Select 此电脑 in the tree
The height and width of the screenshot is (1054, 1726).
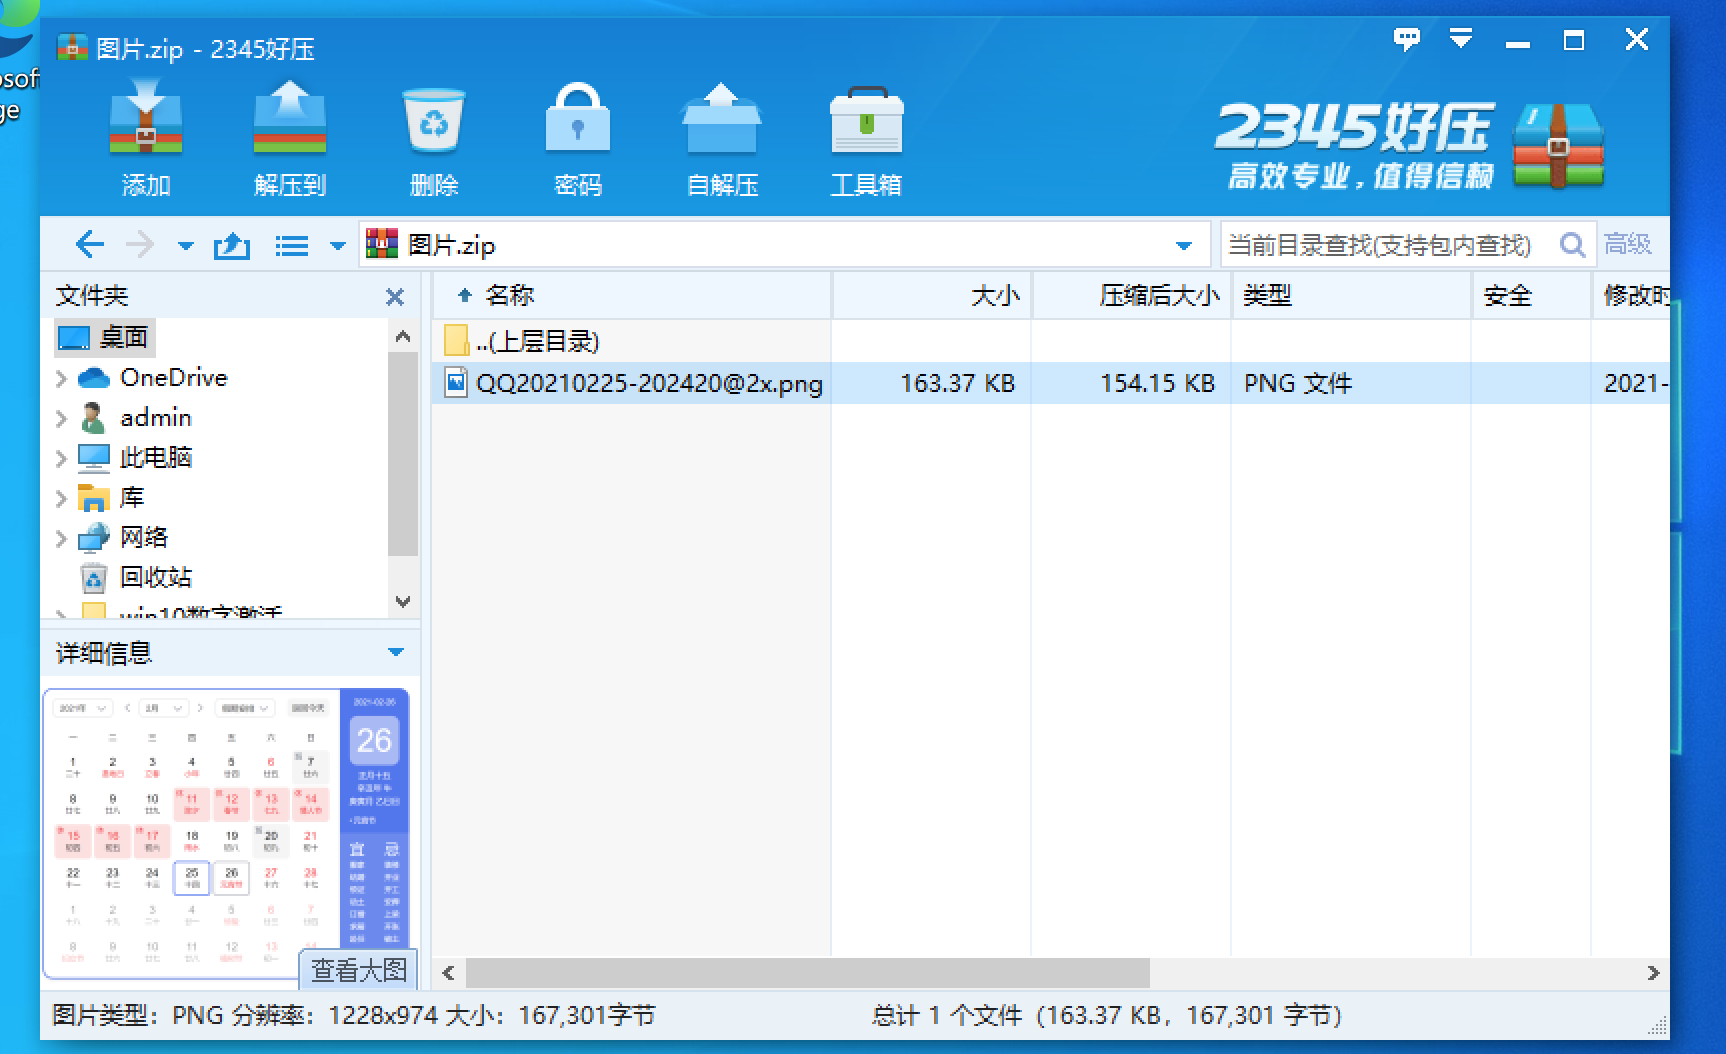coord(135,457)
